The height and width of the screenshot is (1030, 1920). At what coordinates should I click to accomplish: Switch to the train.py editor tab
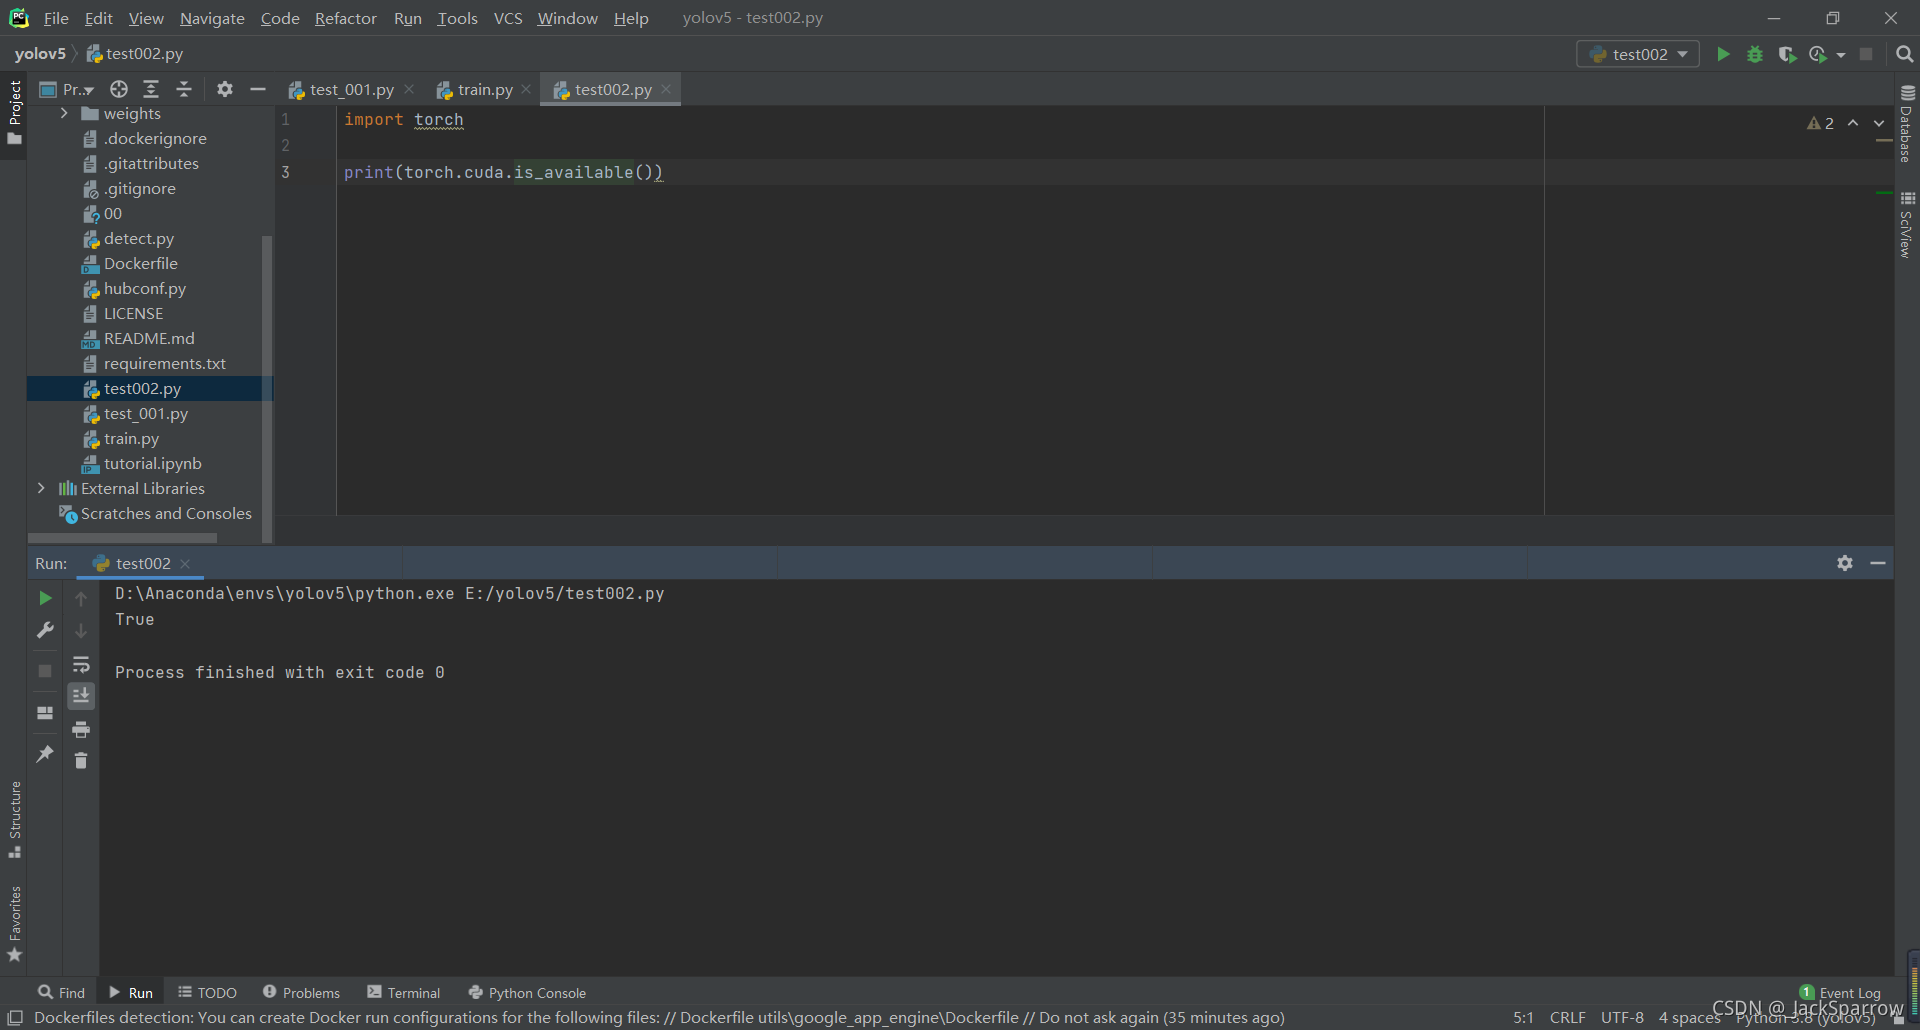tap(483, 89)
